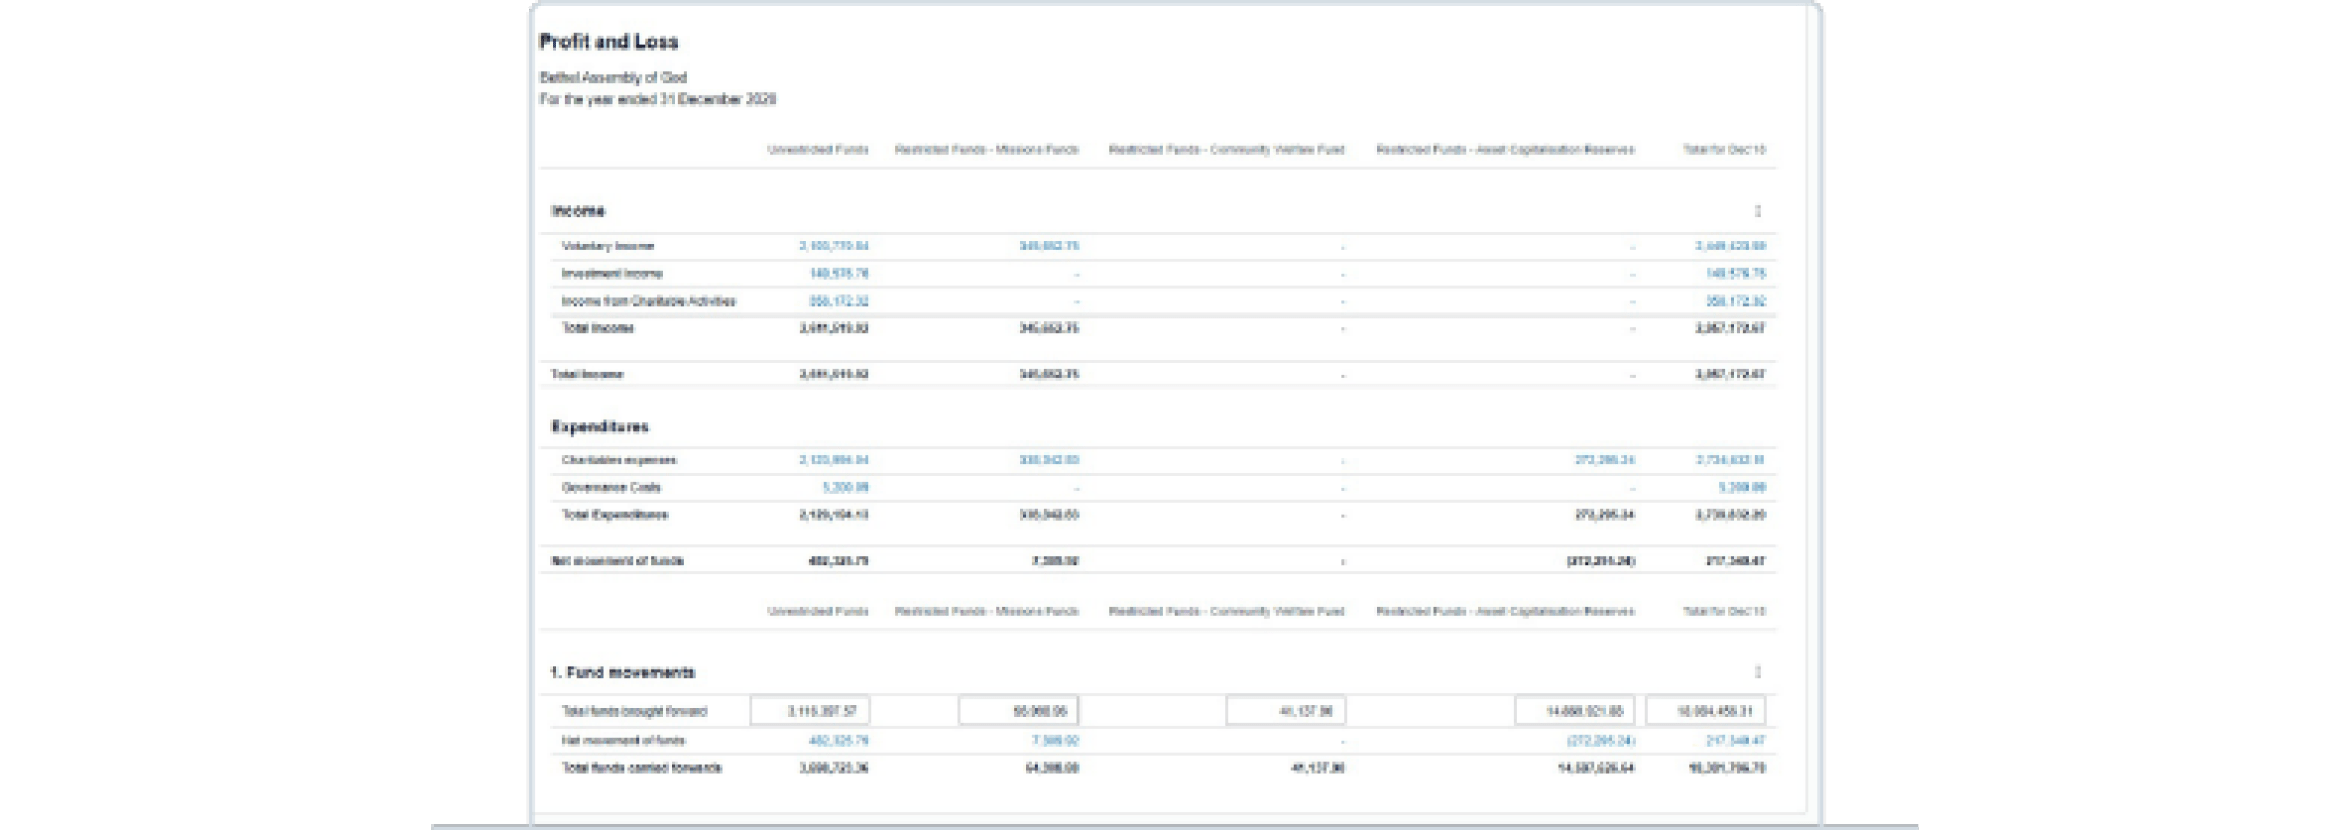The width and height of the screenshot is (2350, 830).
Task: Click the top Unrestricted Funds column header
Action: click(818, 150)
